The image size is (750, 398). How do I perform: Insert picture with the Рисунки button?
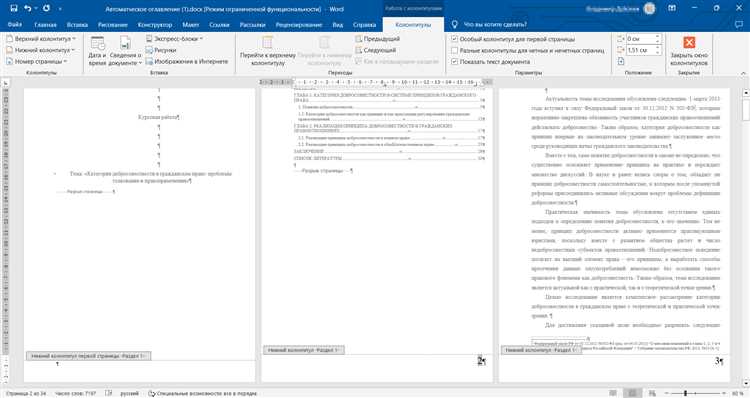click(161, 50)
